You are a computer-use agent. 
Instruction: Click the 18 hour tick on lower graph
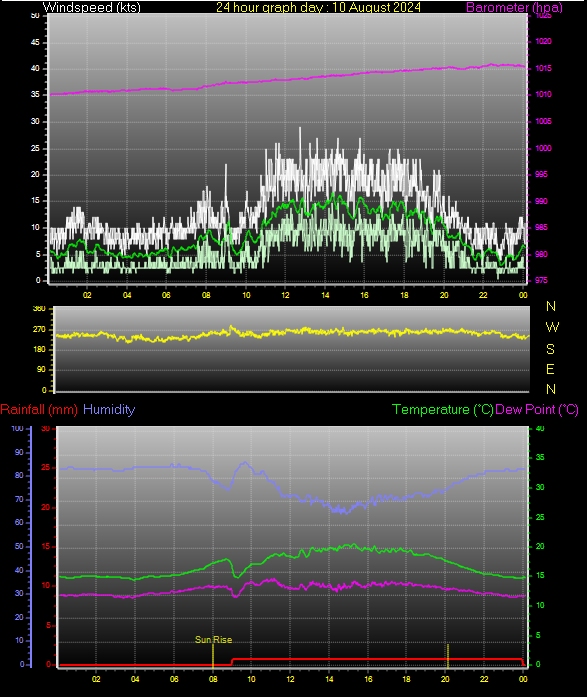coord(407,679)
